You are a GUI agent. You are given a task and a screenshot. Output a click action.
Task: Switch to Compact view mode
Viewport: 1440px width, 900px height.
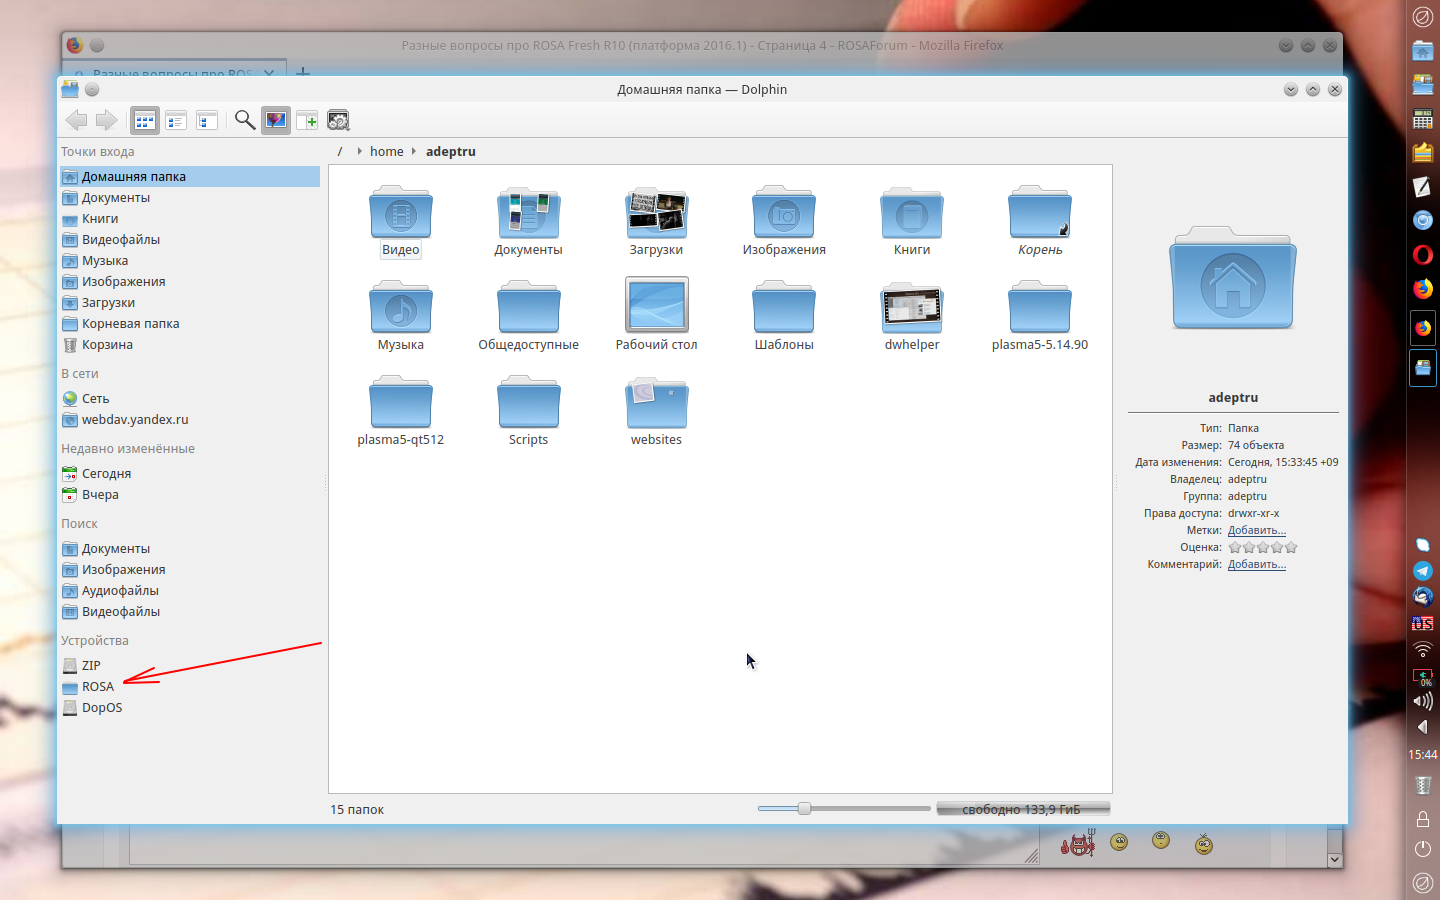tap(176, 121)
